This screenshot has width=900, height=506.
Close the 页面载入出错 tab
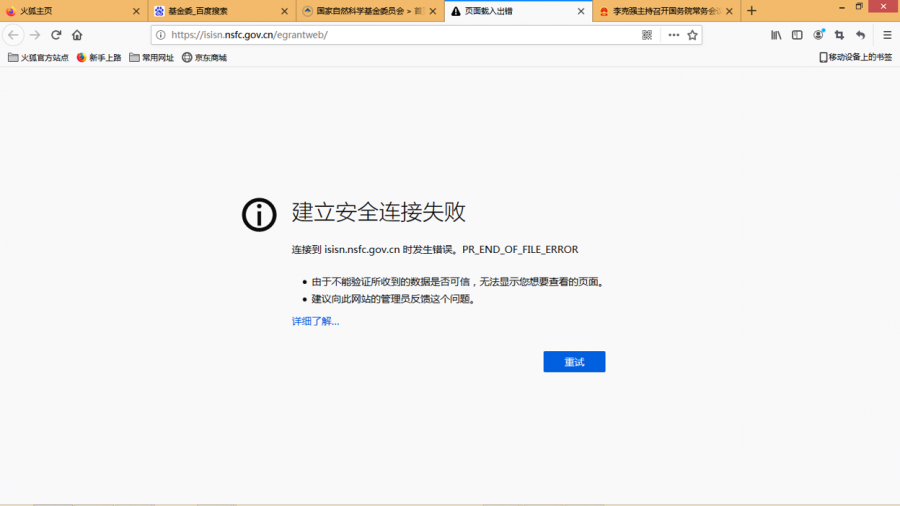click(x=581, y=11)
